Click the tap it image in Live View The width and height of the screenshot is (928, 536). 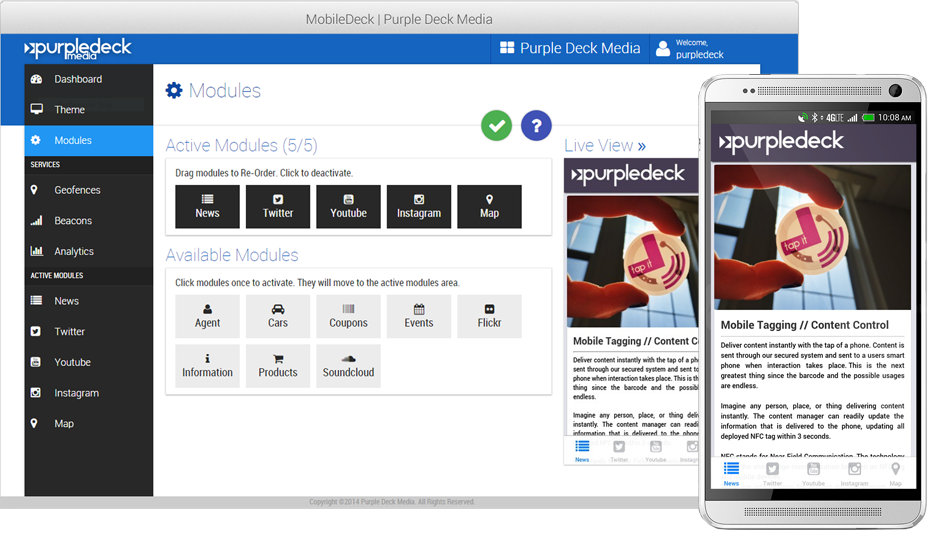pyautogui.click(x=633, y=261)
